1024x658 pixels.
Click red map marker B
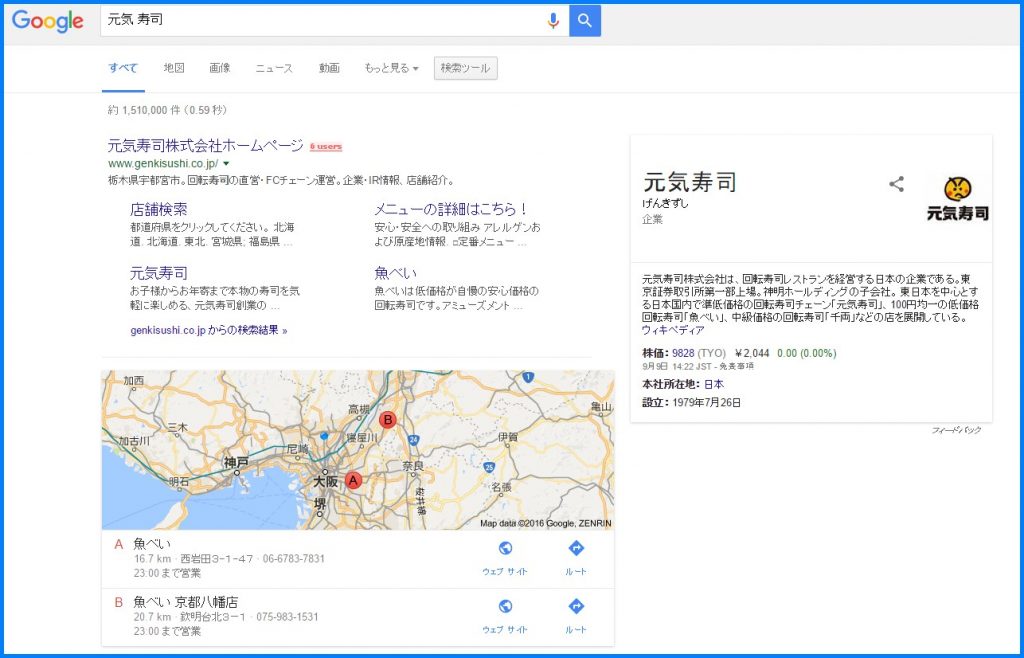388,419
